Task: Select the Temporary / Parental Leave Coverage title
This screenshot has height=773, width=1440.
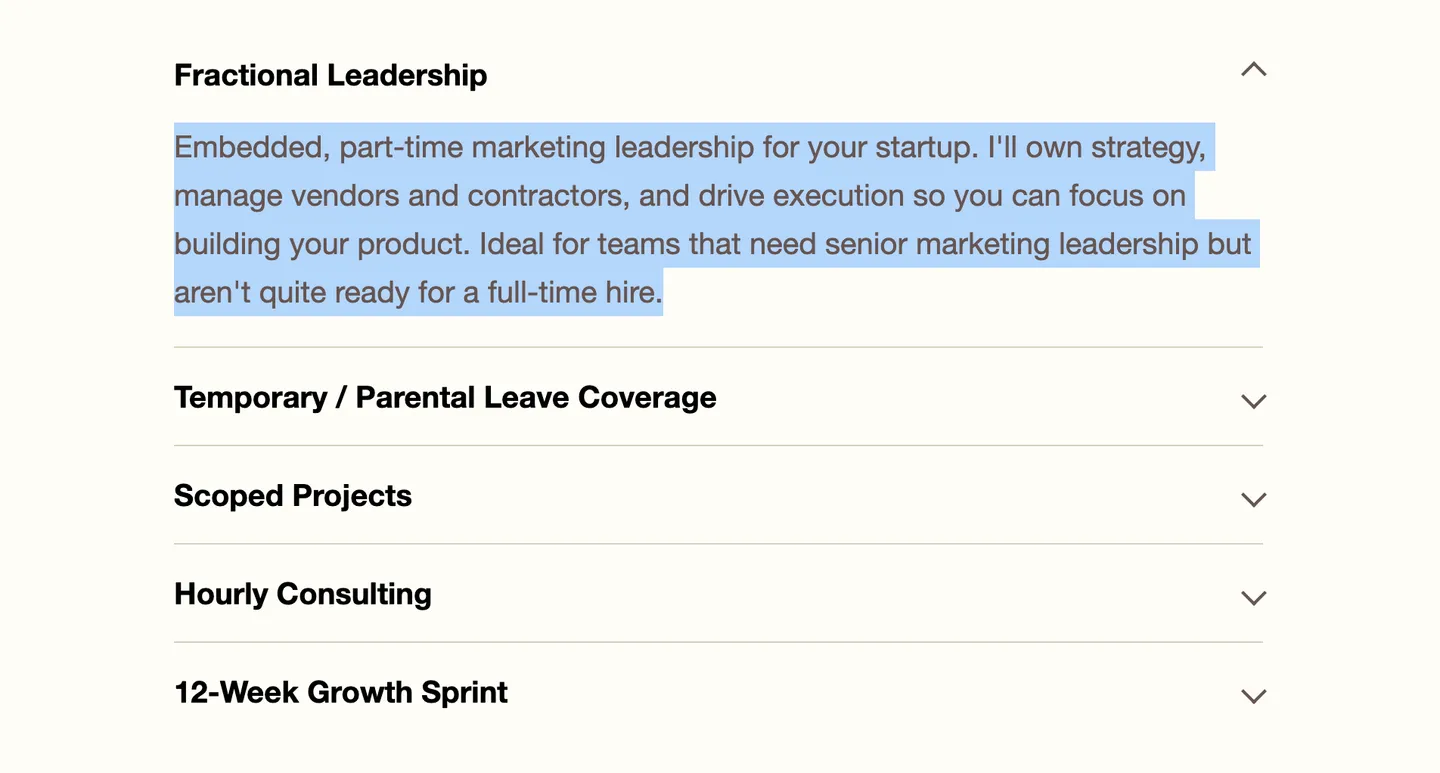Action: click(445, 397)
